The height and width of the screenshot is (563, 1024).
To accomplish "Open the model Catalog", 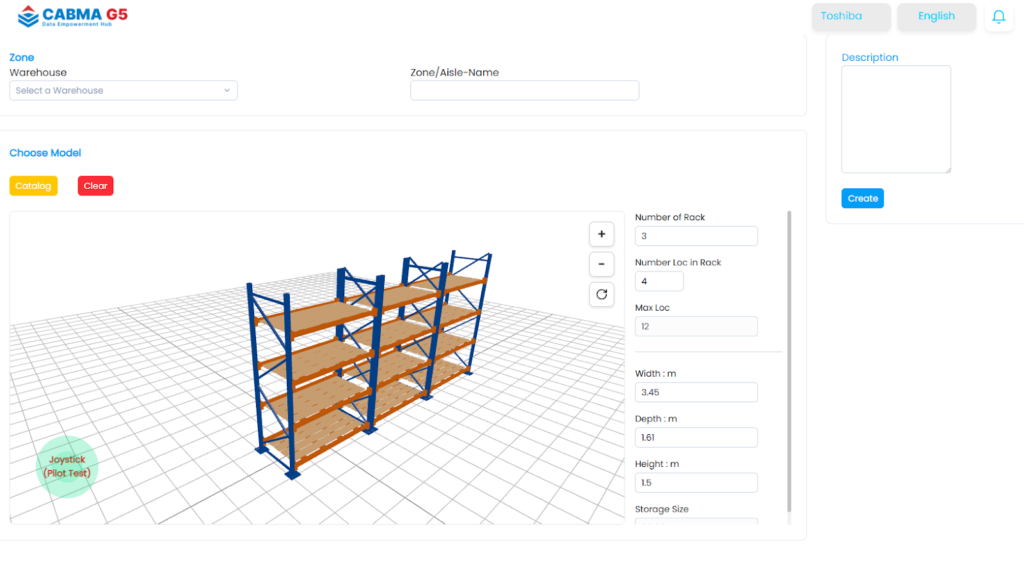I will point(33,186).
